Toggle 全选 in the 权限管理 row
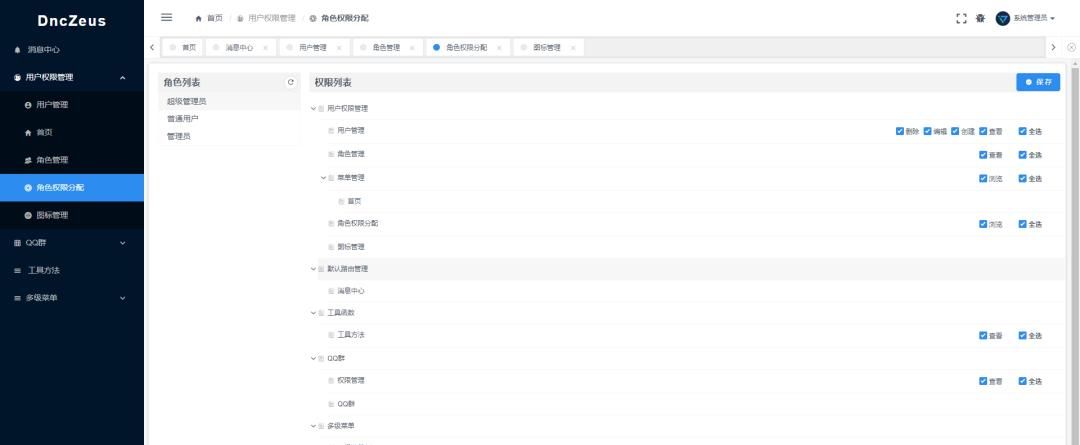The image size is (1080, 445). tap(1022, 381)
